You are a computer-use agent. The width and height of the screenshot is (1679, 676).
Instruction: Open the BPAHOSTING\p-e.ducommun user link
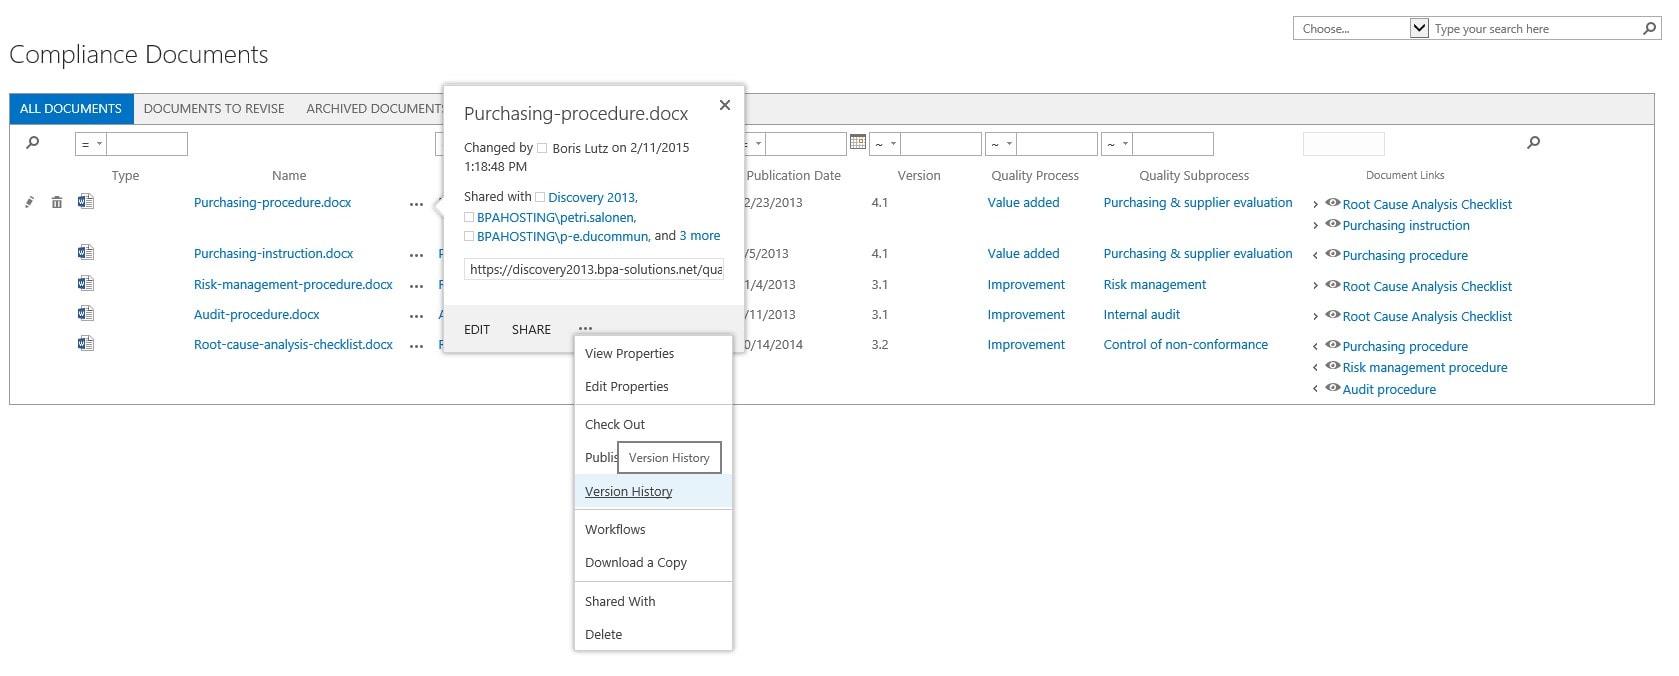563,236
